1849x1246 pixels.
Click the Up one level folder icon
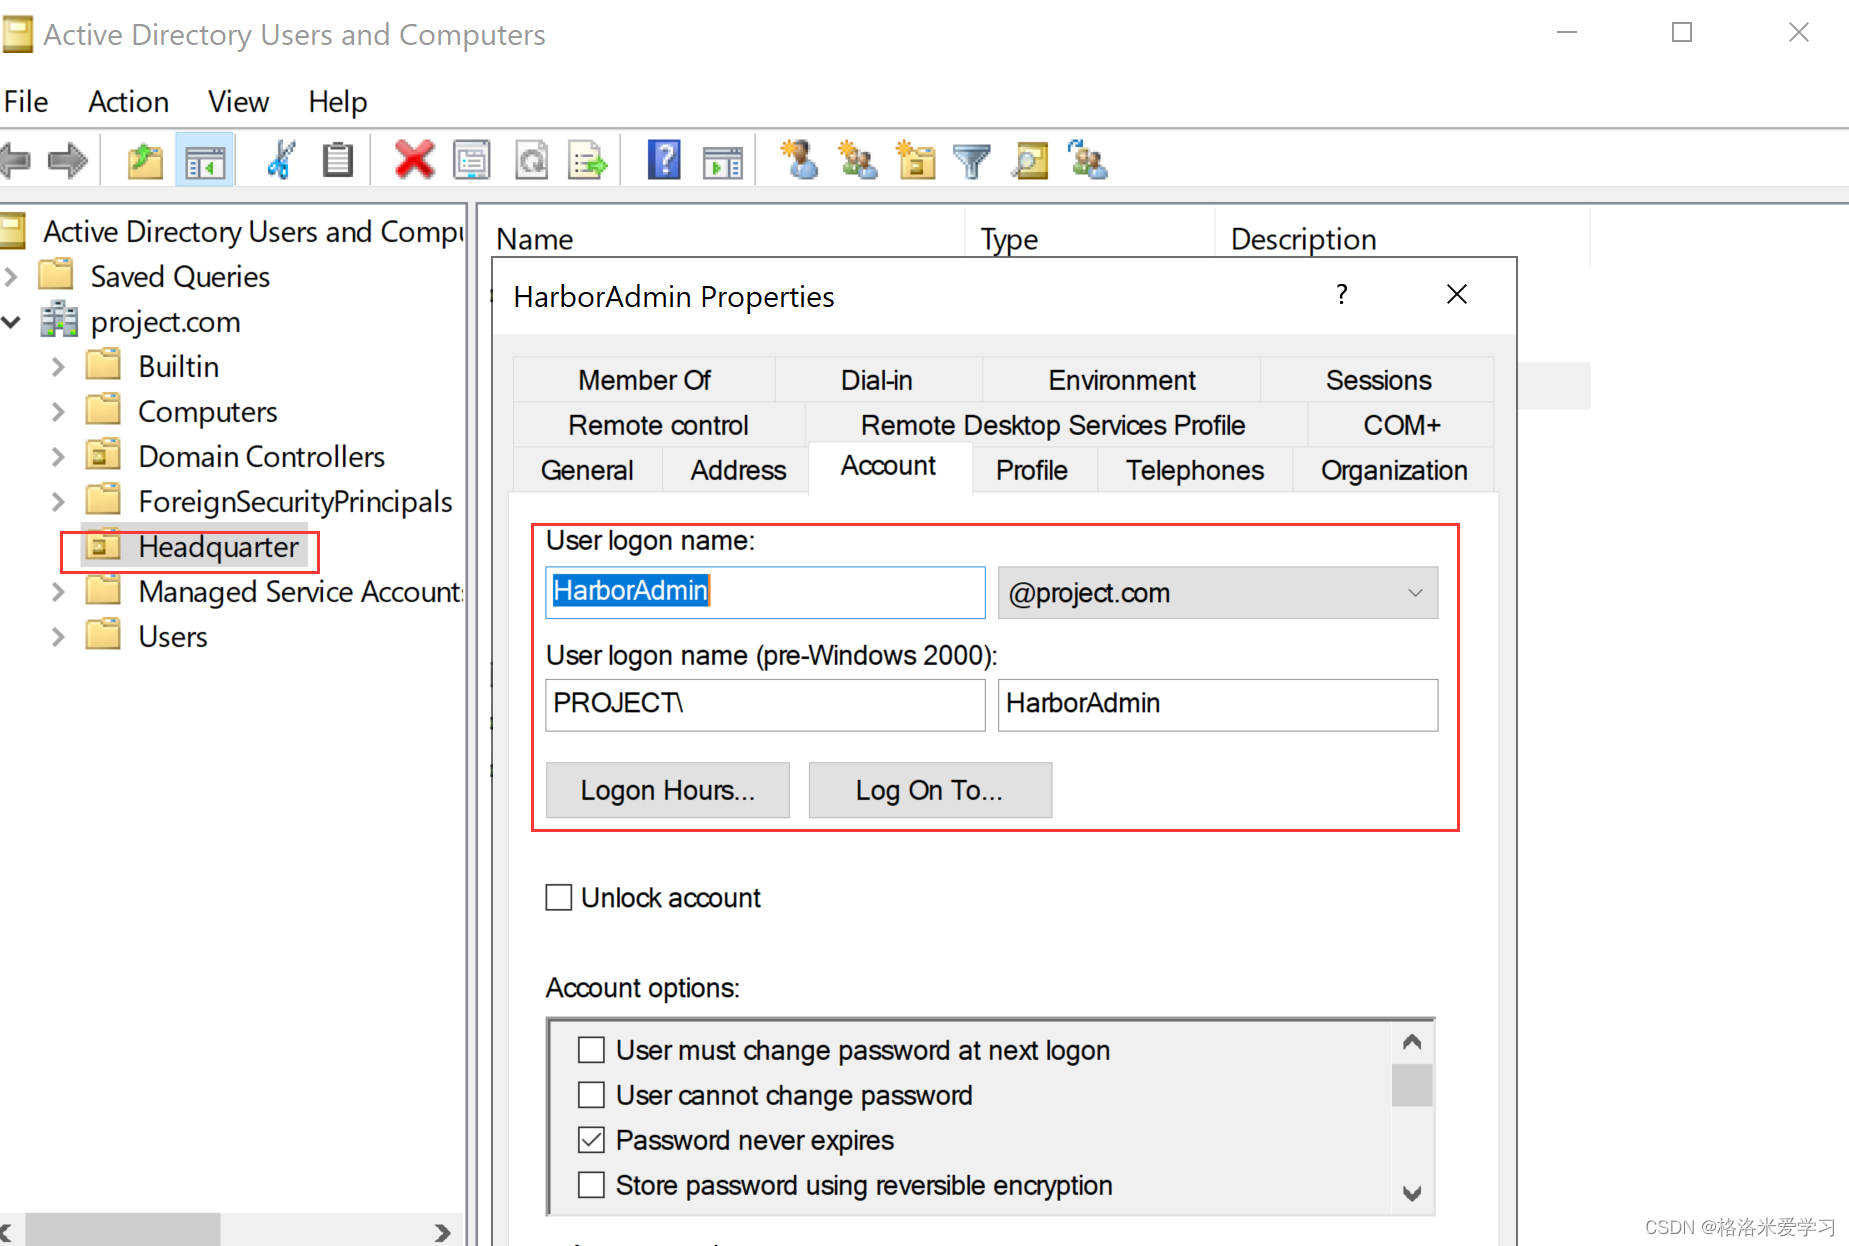point(146,160)
